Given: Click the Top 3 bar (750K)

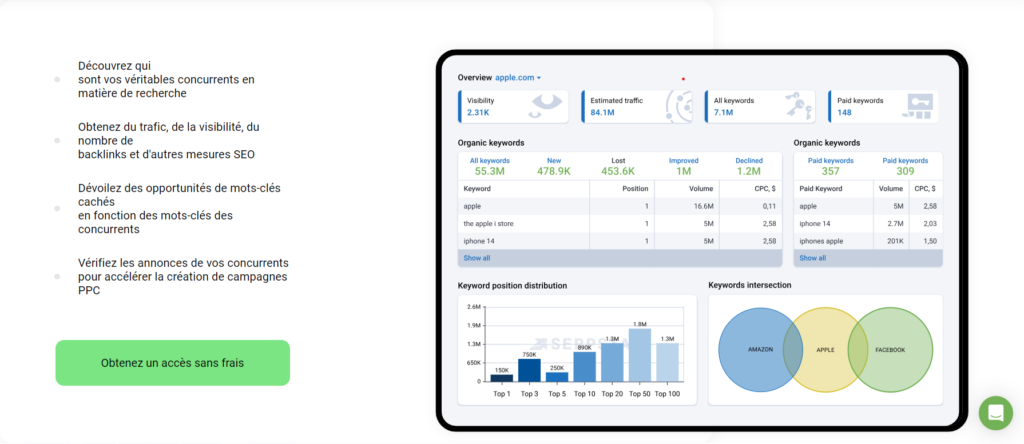Looking at the screenshot, I should 530,370.
